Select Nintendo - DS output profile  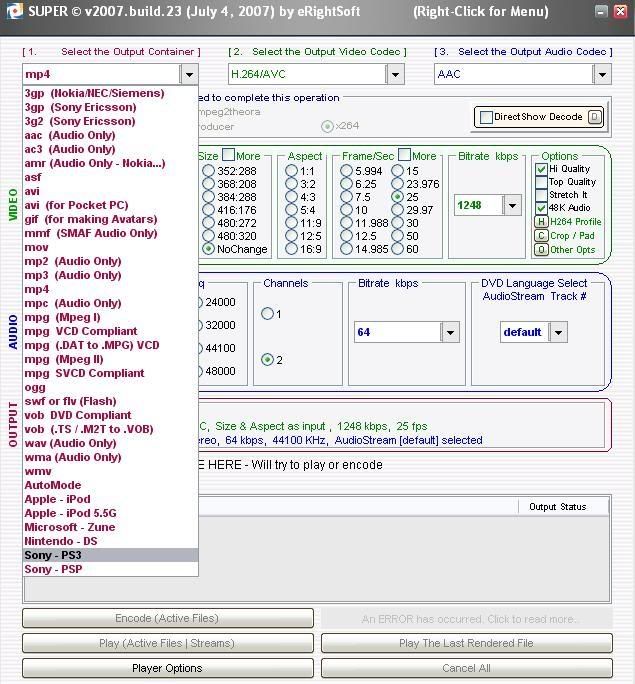(110, 541)
